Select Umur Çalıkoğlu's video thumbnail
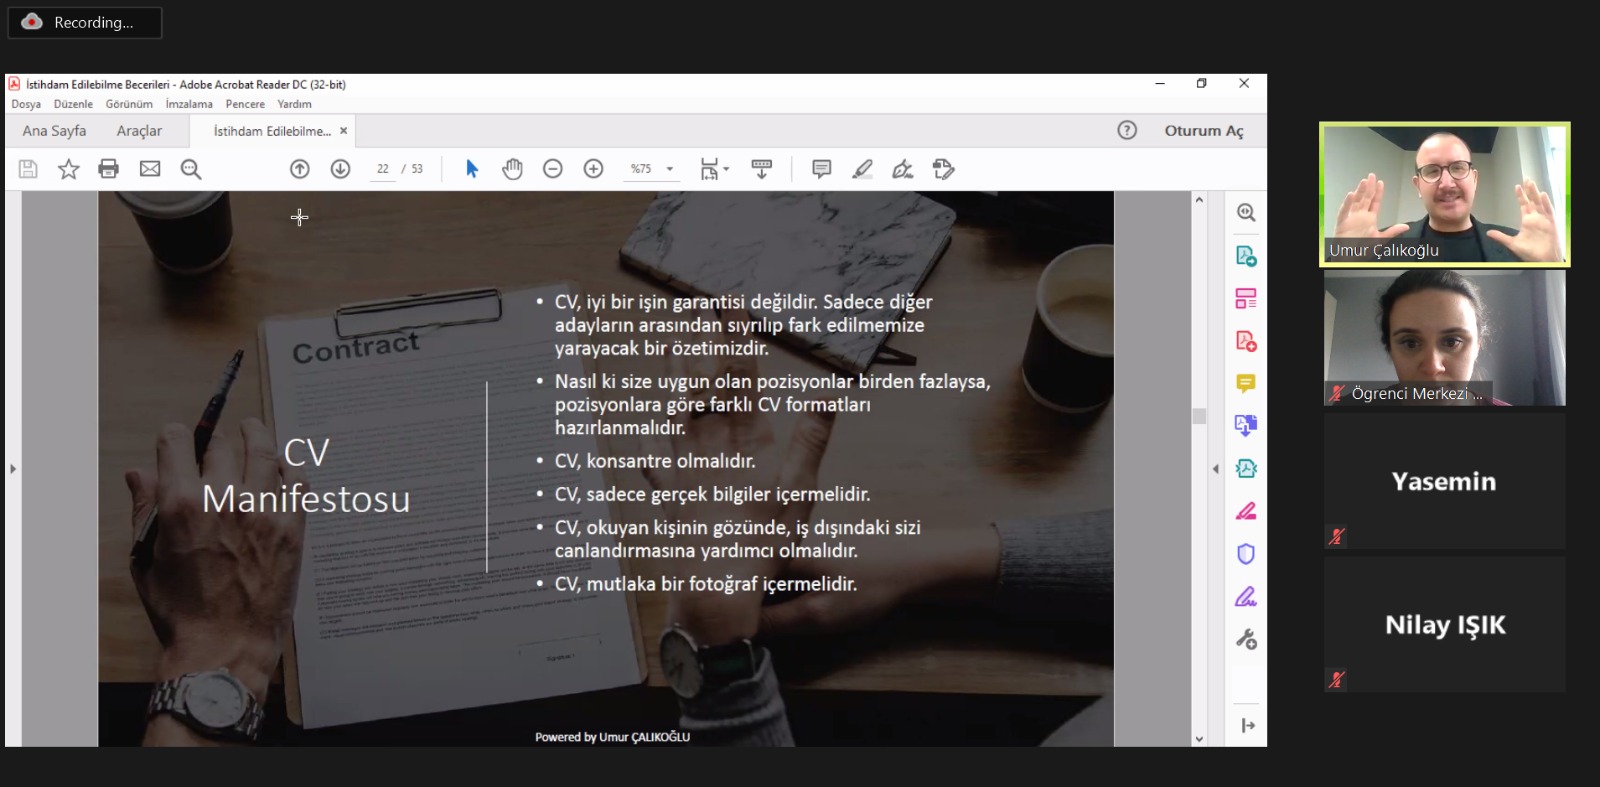This screenshot has width=1600, height=787. point(1444,194)
